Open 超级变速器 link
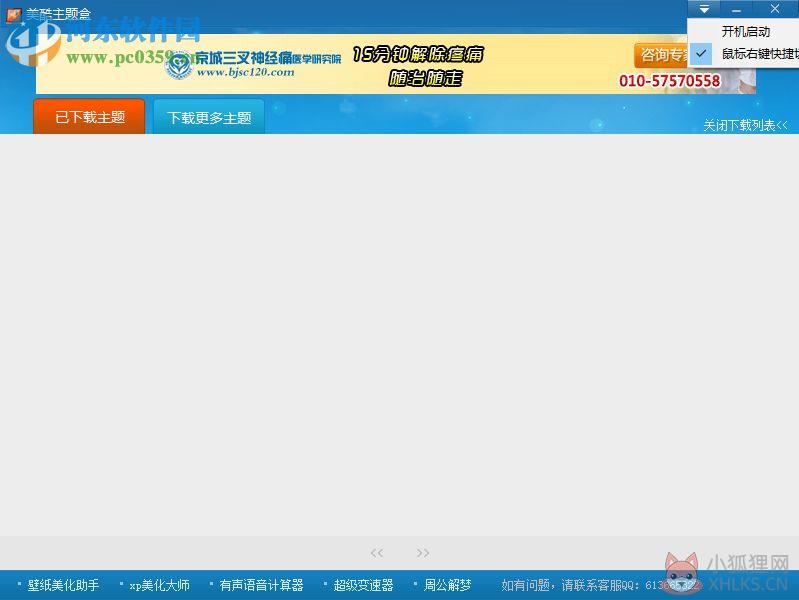 click(363, 585)
